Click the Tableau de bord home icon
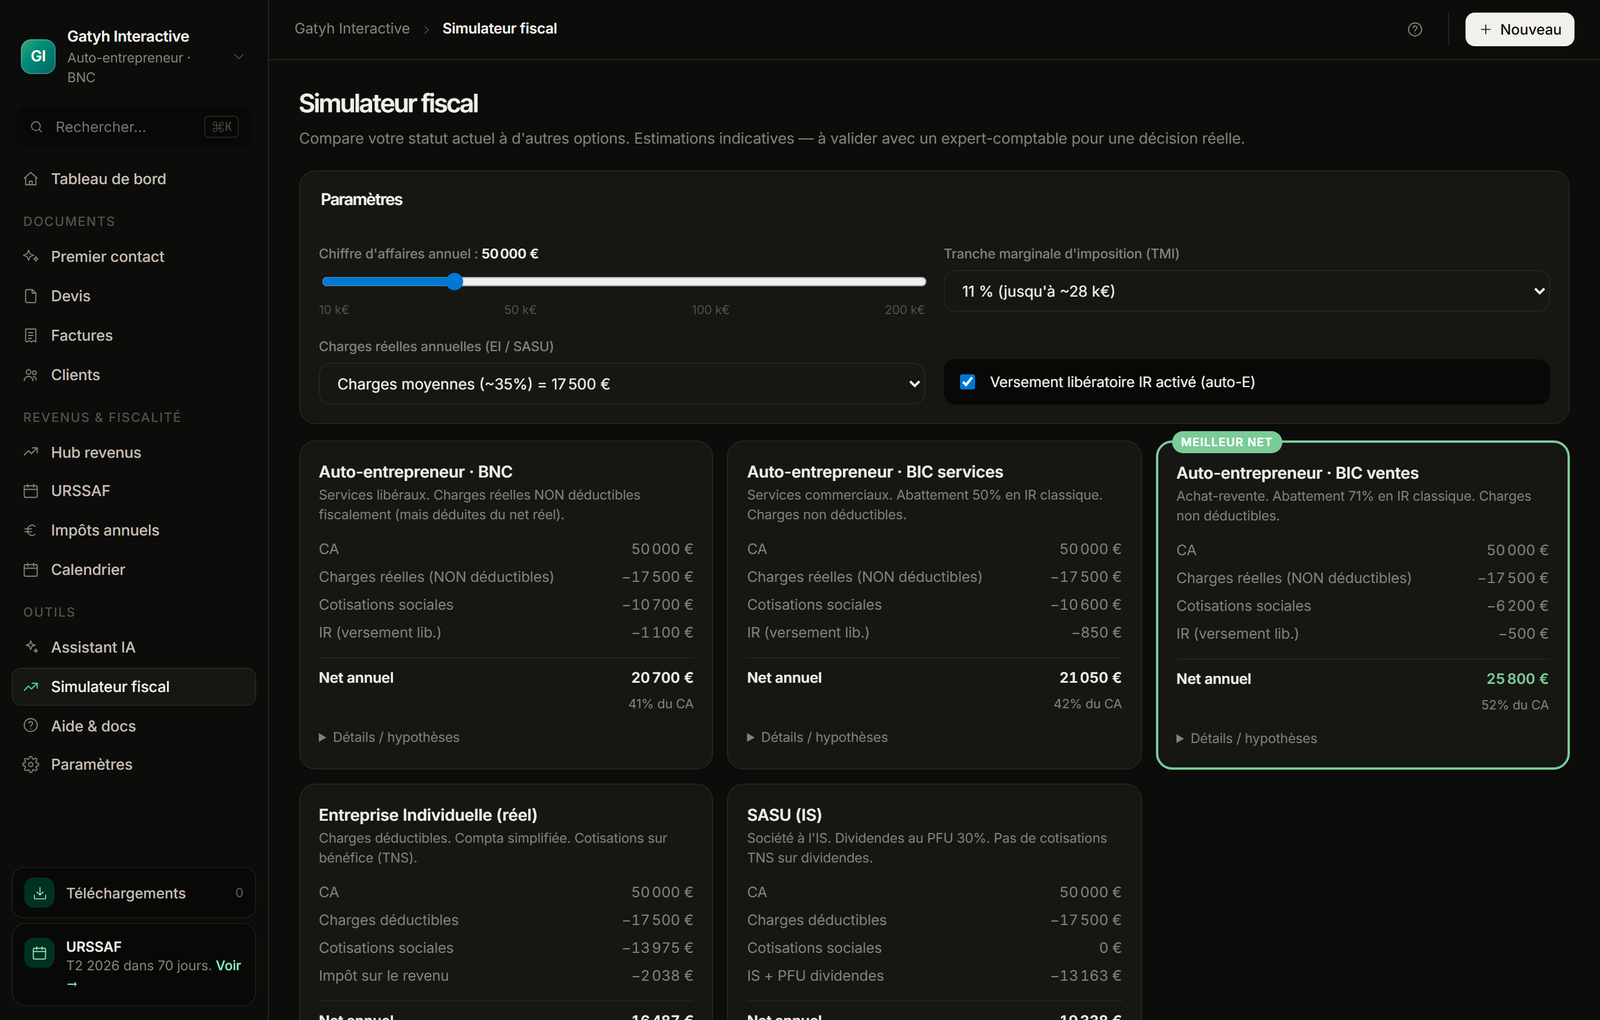The image size is (1600, 1020). (31, 179)
